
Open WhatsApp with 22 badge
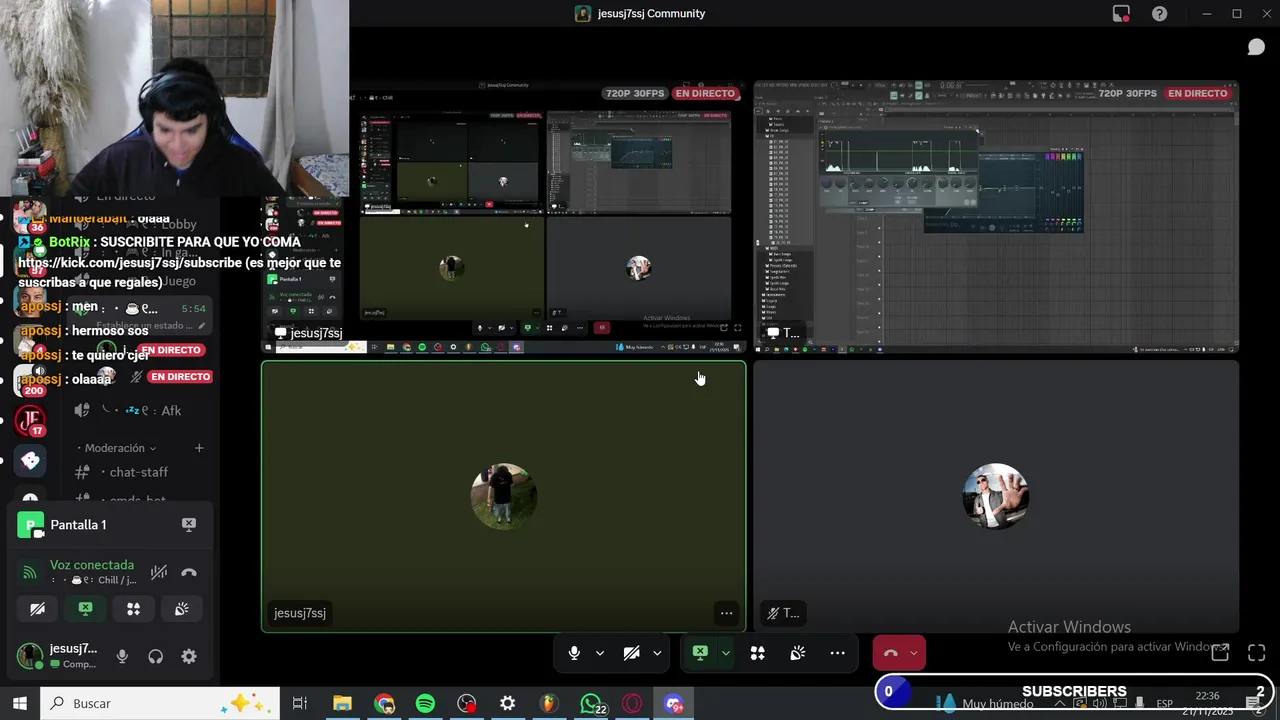point(591,703)
